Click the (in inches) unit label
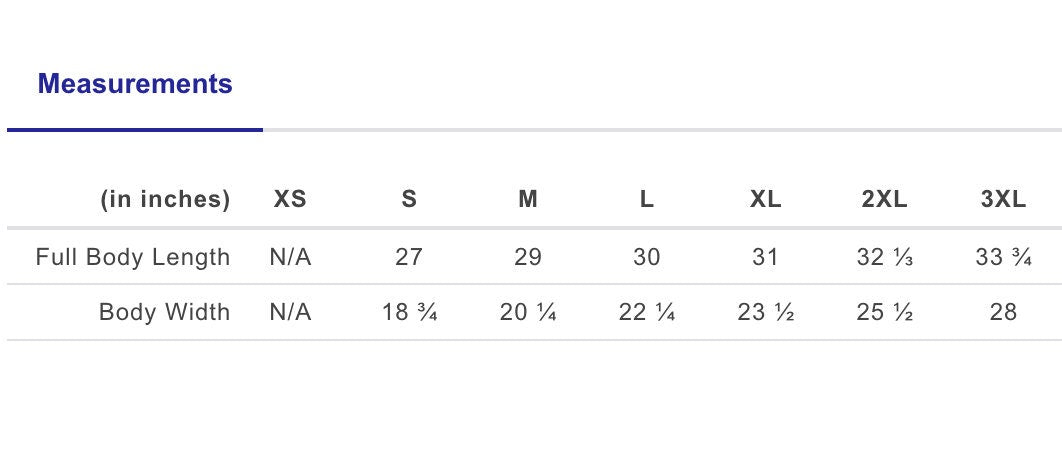This screenshot has width=1062, height=452. pos(165,200)
